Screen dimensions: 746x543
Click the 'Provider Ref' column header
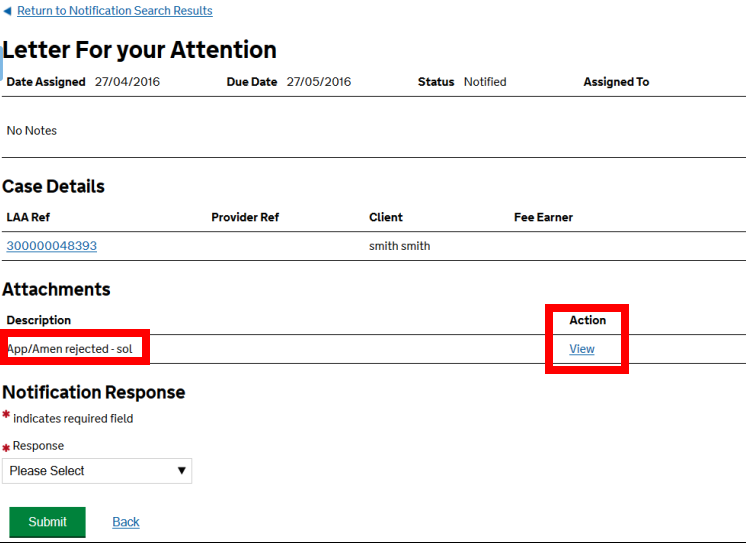(x=245, y=217)
